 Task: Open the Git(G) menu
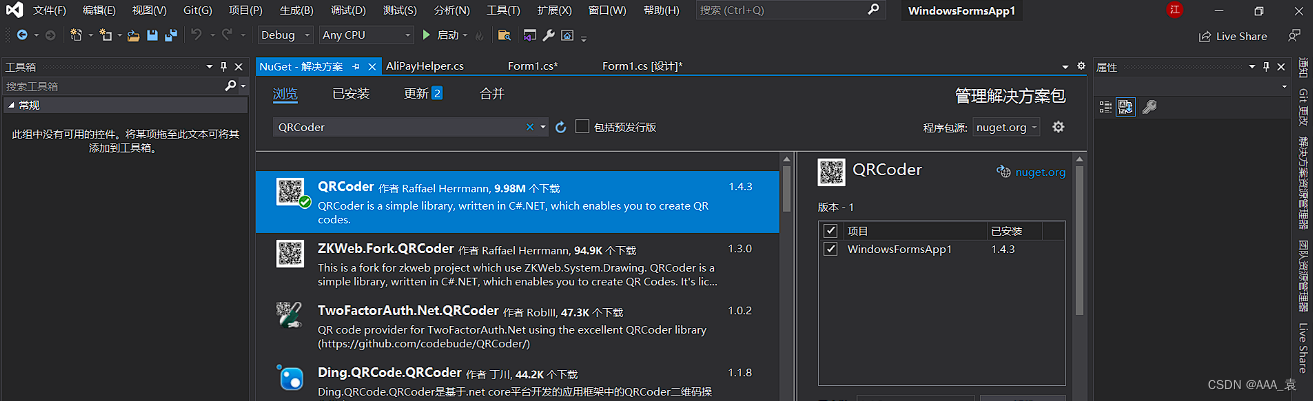(196, 10)
